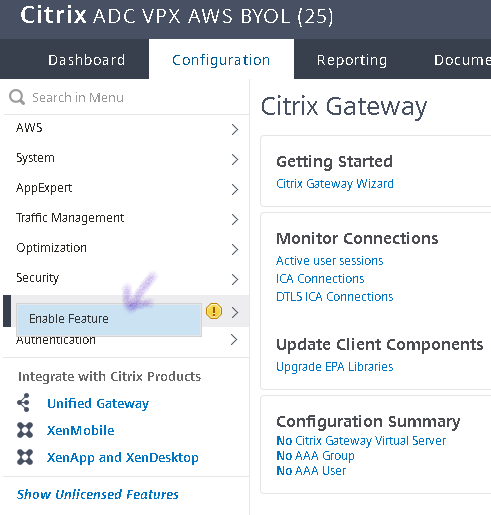The height and width of the screenshot is (515, 491).
Task: Click the XenApp and XenDesktop icon
Action: point(25,457)
